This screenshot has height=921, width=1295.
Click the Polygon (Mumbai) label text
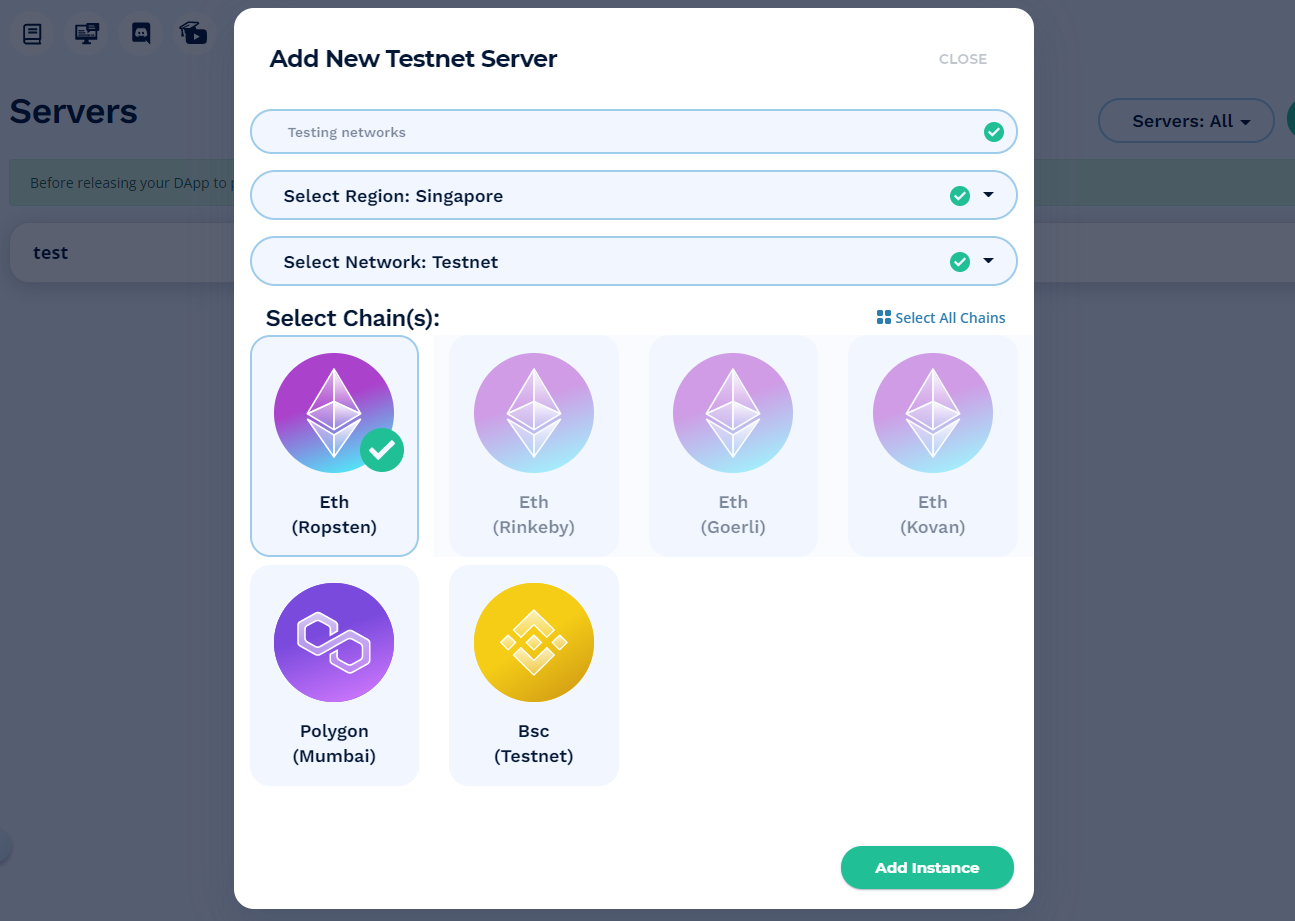tap(334, 744)
